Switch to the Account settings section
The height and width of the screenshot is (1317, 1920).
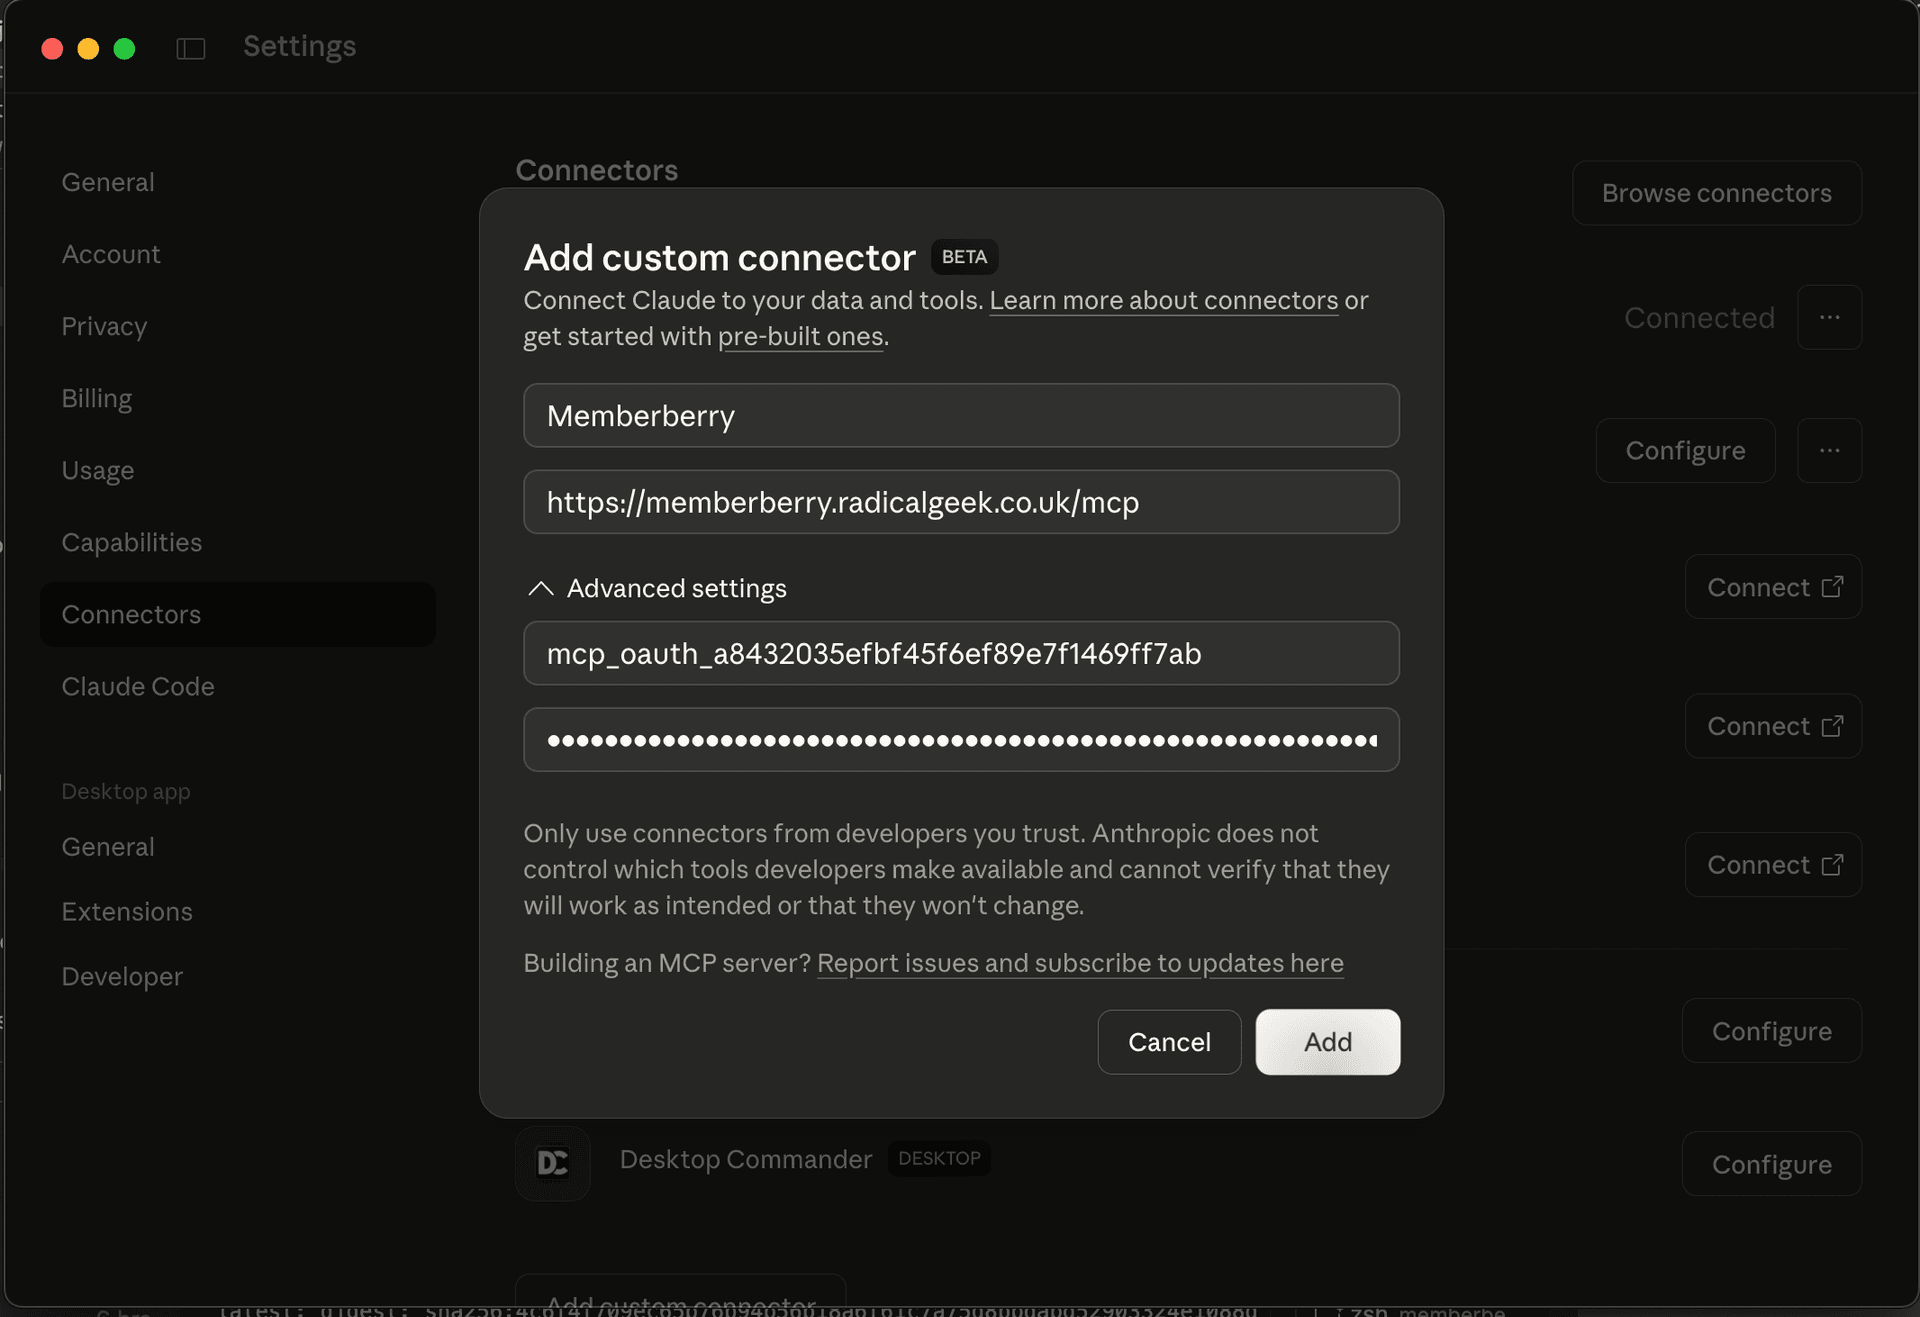[111, 254]
